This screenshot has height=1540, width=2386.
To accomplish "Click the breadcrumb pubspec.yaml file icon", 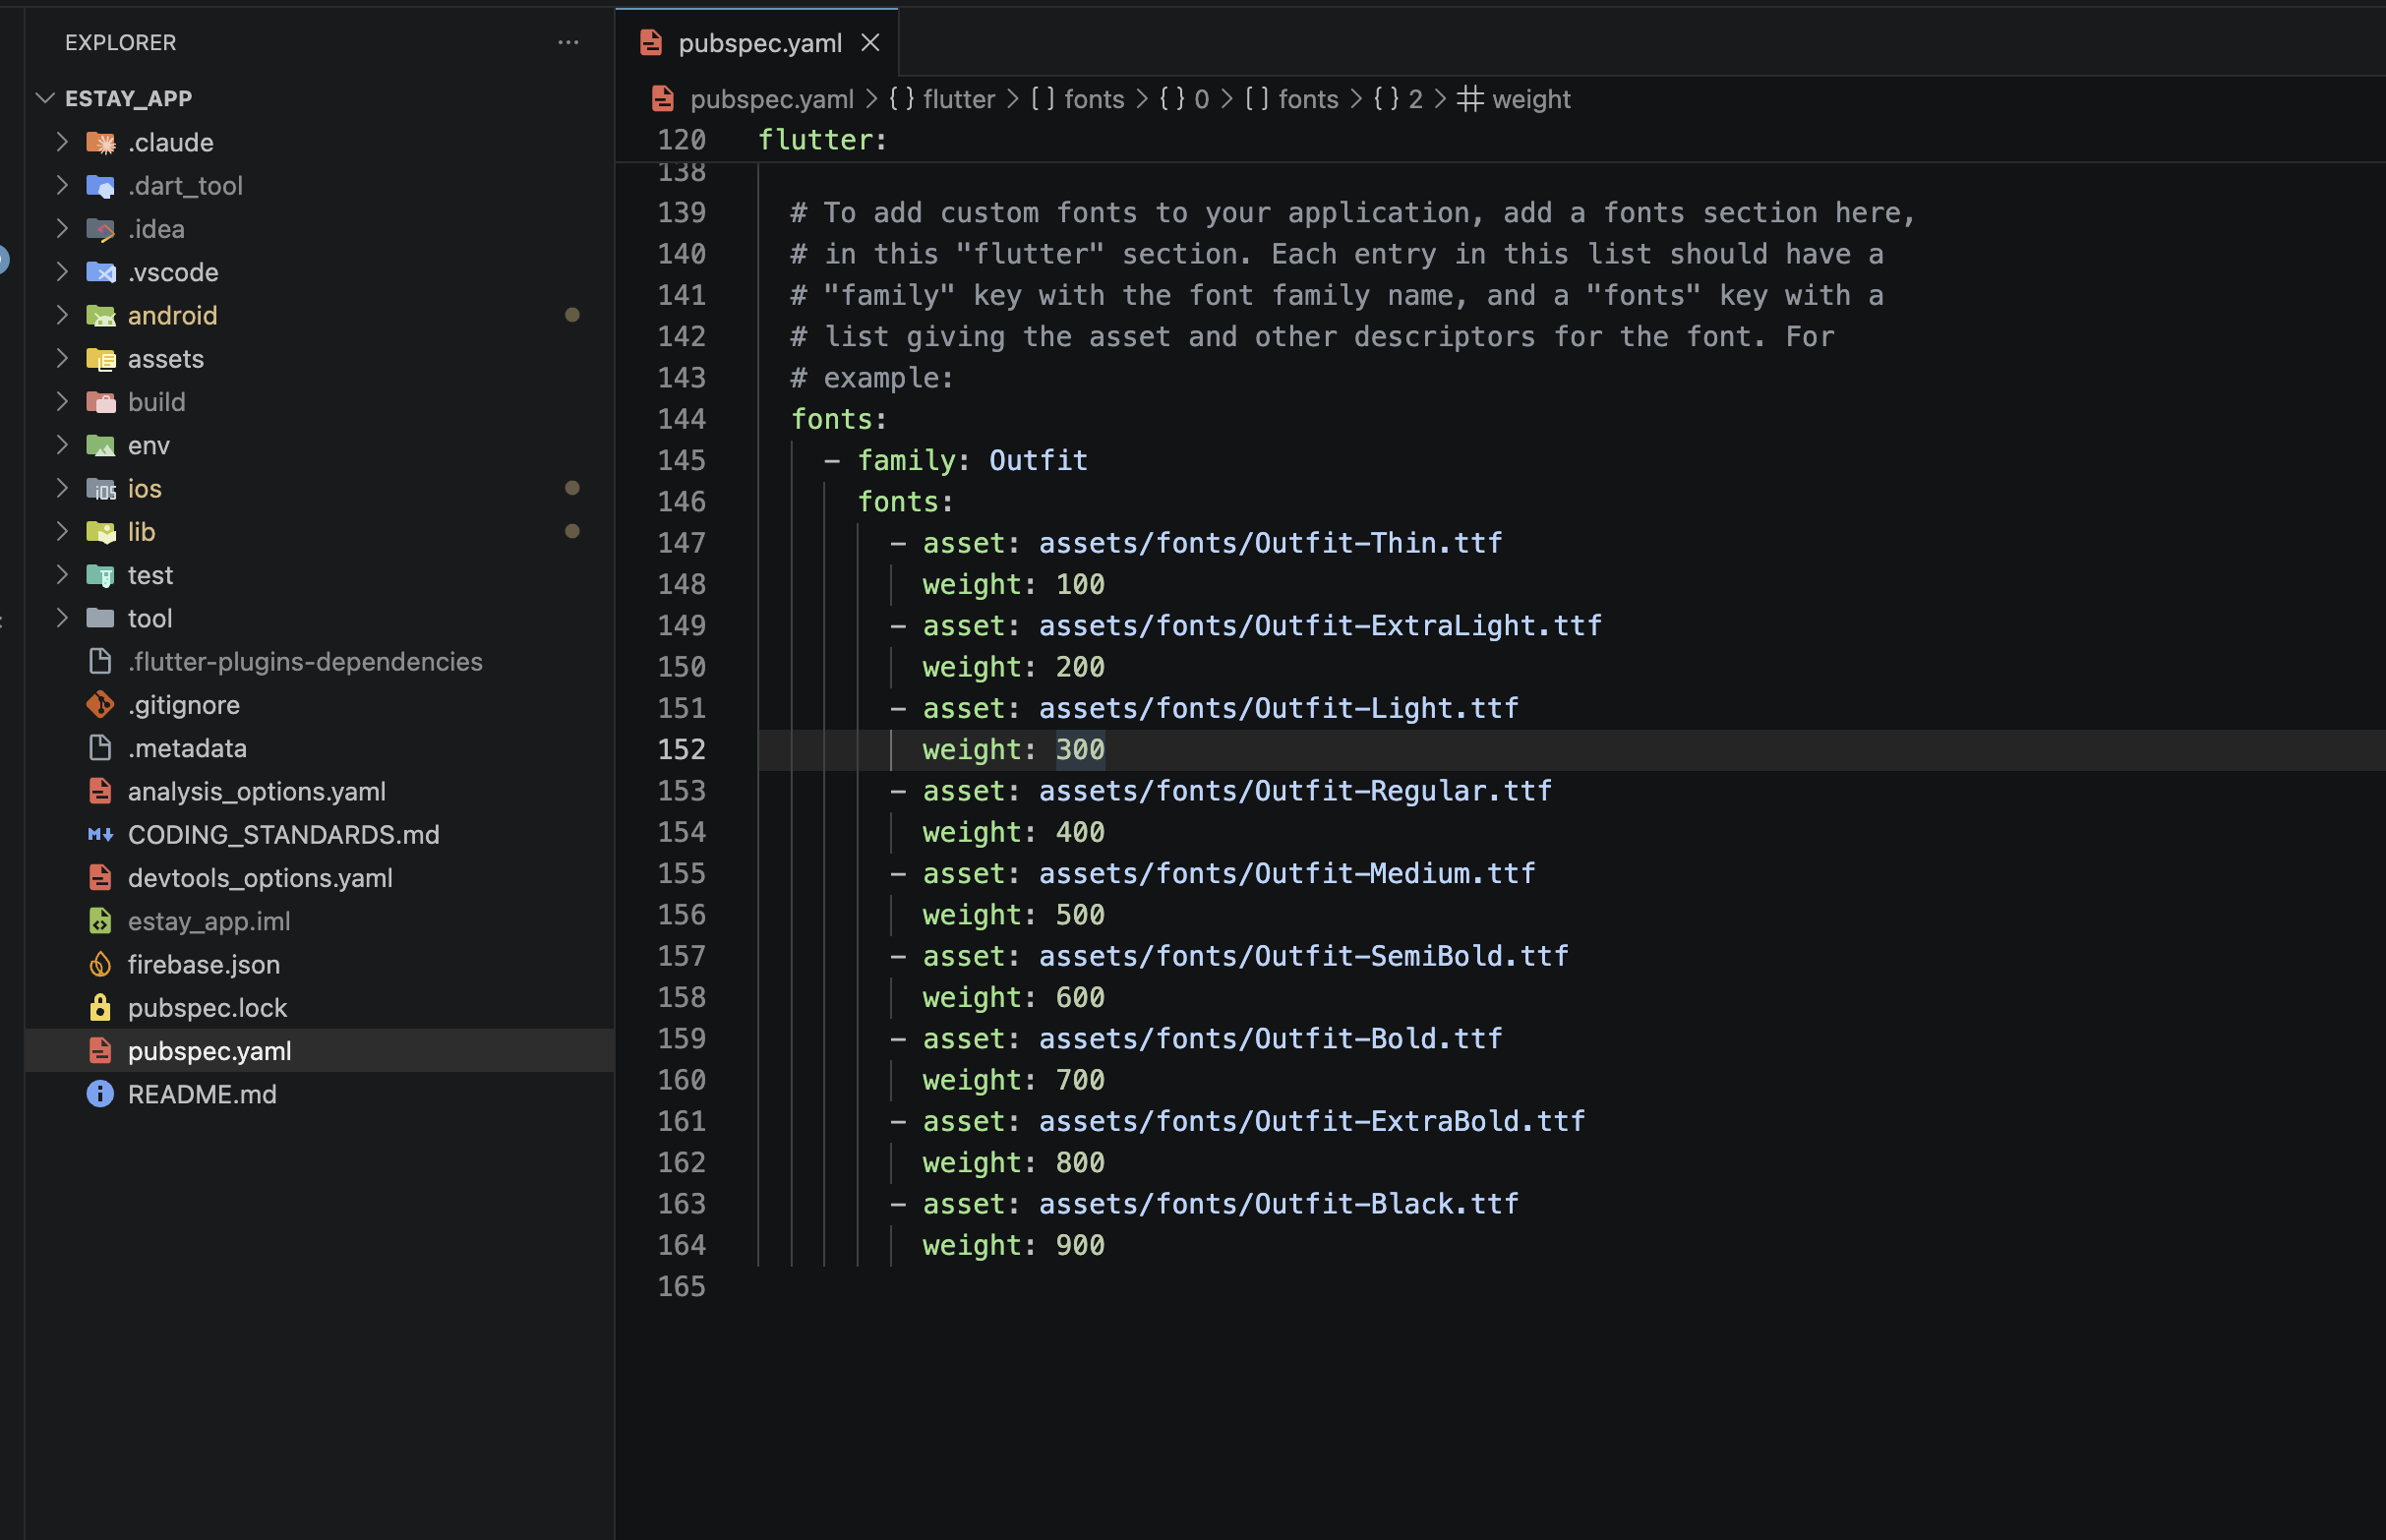I will coord(662,99).
